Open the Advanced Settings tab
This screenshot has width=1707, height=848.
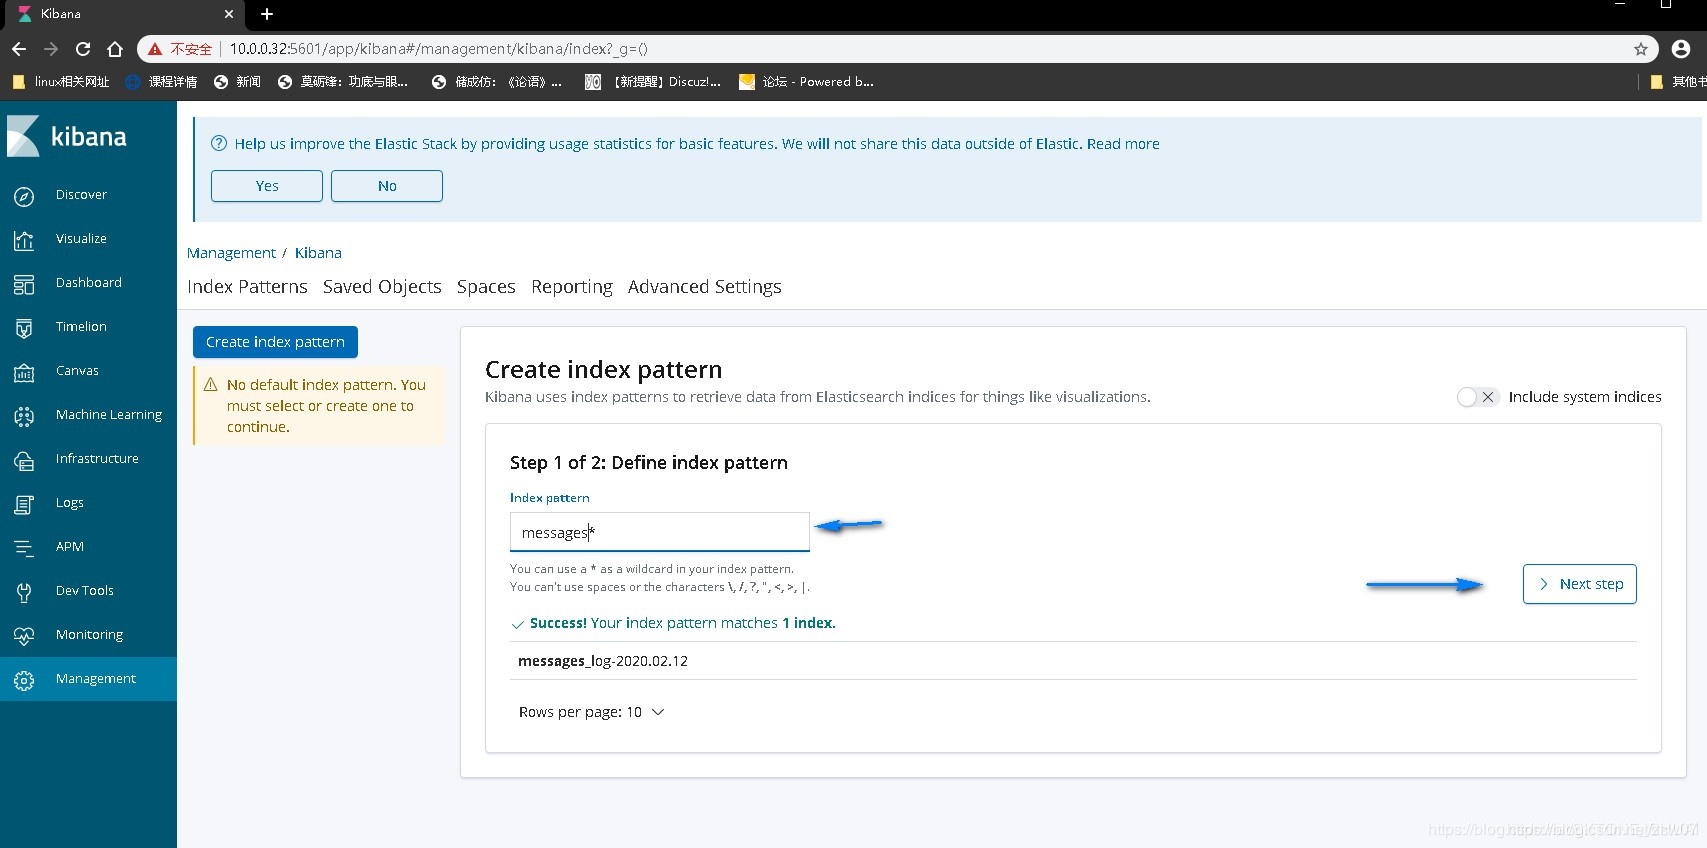click(x=705, y=287)
